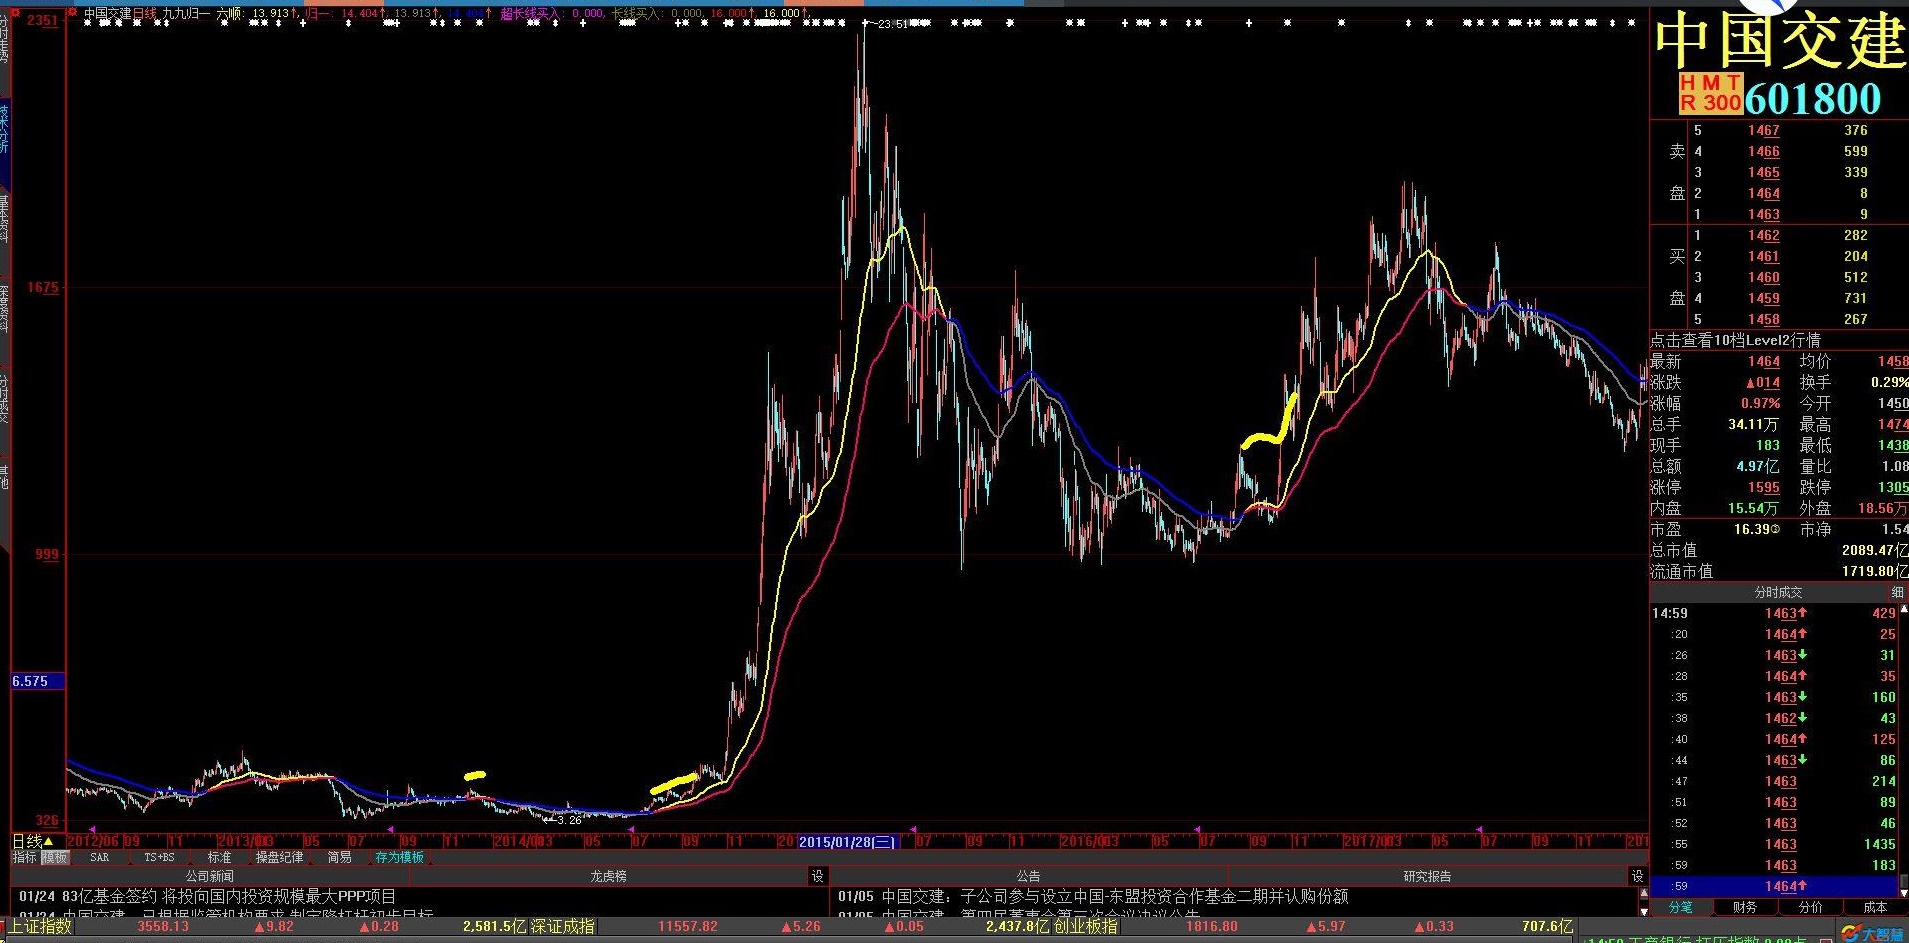Click the 深证成指 status bar label
Screen dimensions: 1909x943
click(562, 926)
